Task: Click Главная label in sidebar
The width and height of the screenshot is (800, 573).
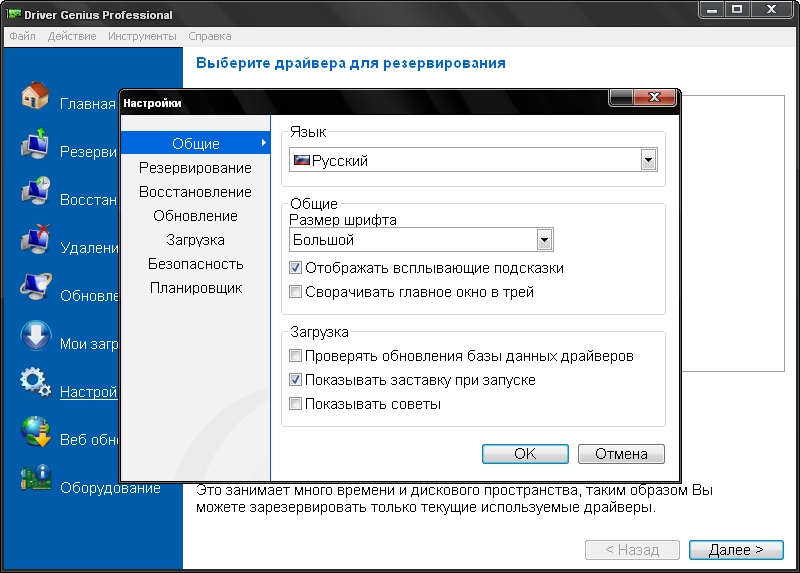Action: [x=88, y=104]
